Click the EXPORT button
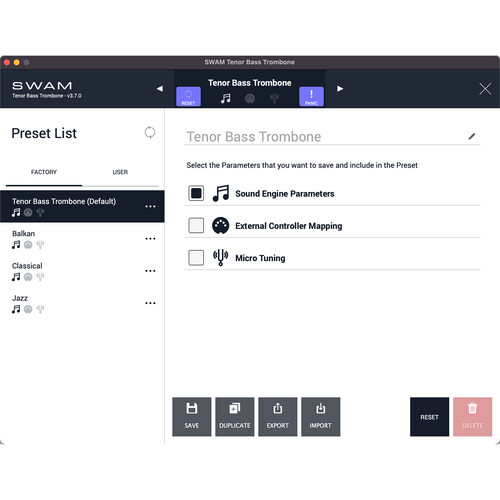 pos(278,417)
